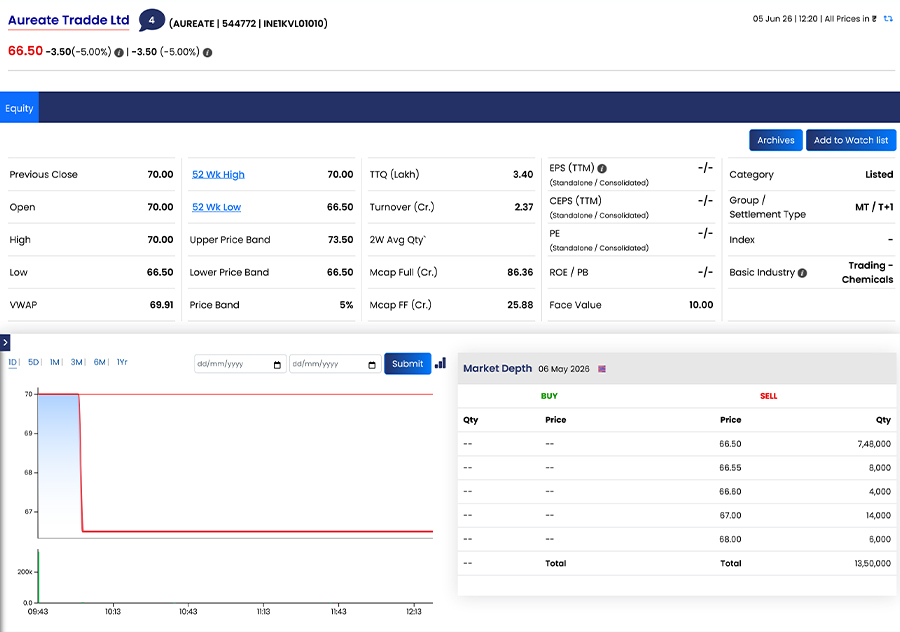Screen dimensions: 900x632
Task: Click the TTQ (Lakh) value 3.40
Action: [523, 174]
